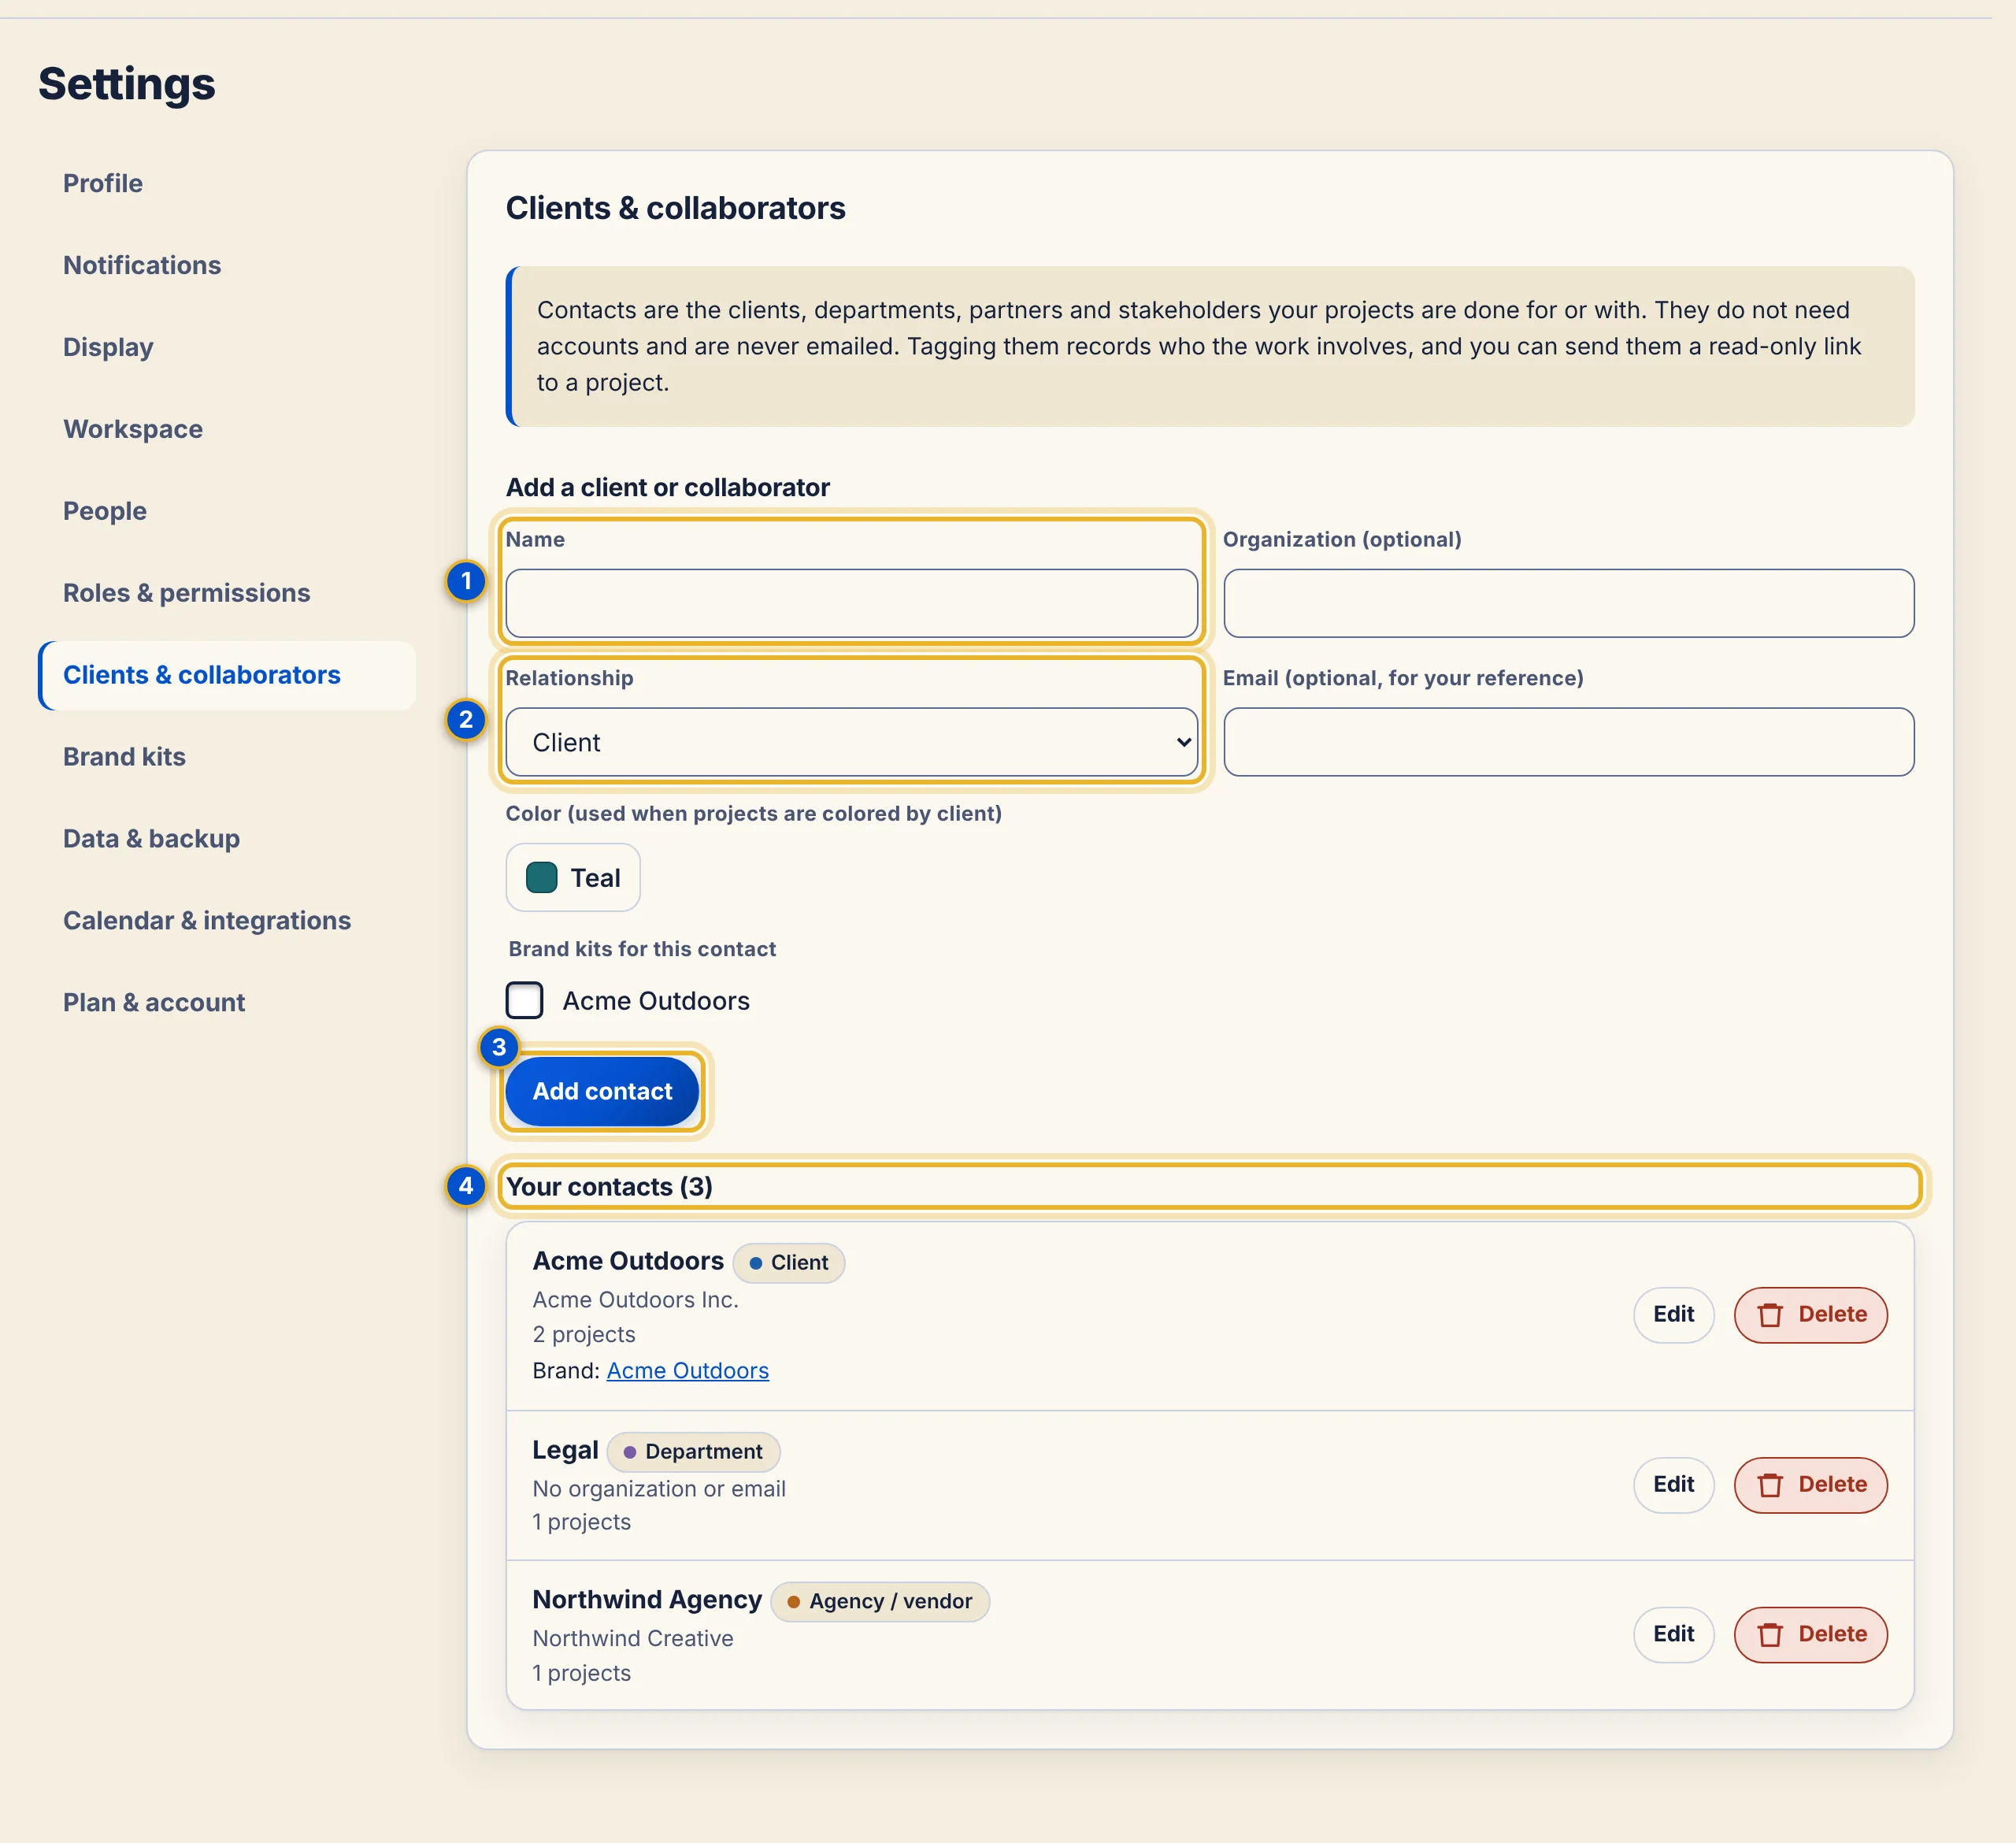Open the People settings page
Image resolution: width=2016 pixels, height=1843 pixels.
105,511
